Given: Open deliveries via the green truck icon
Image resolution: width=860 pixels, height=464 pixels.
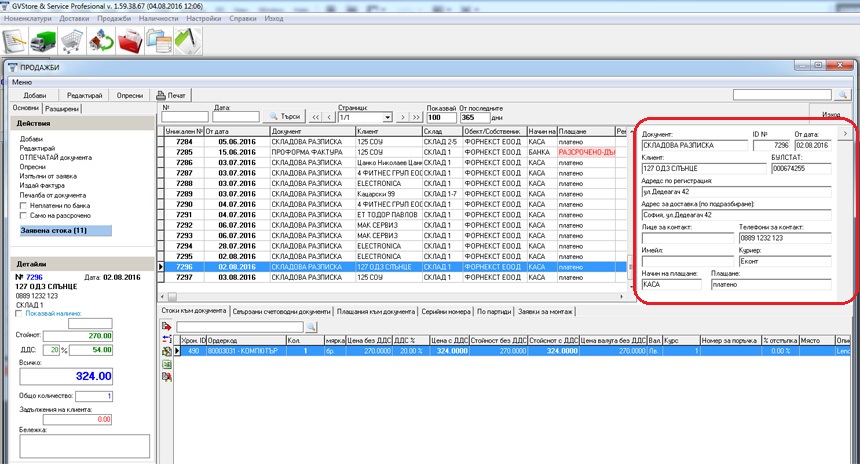Looking at the screenshot, I should pyautogui.click(x=43, y=41).
